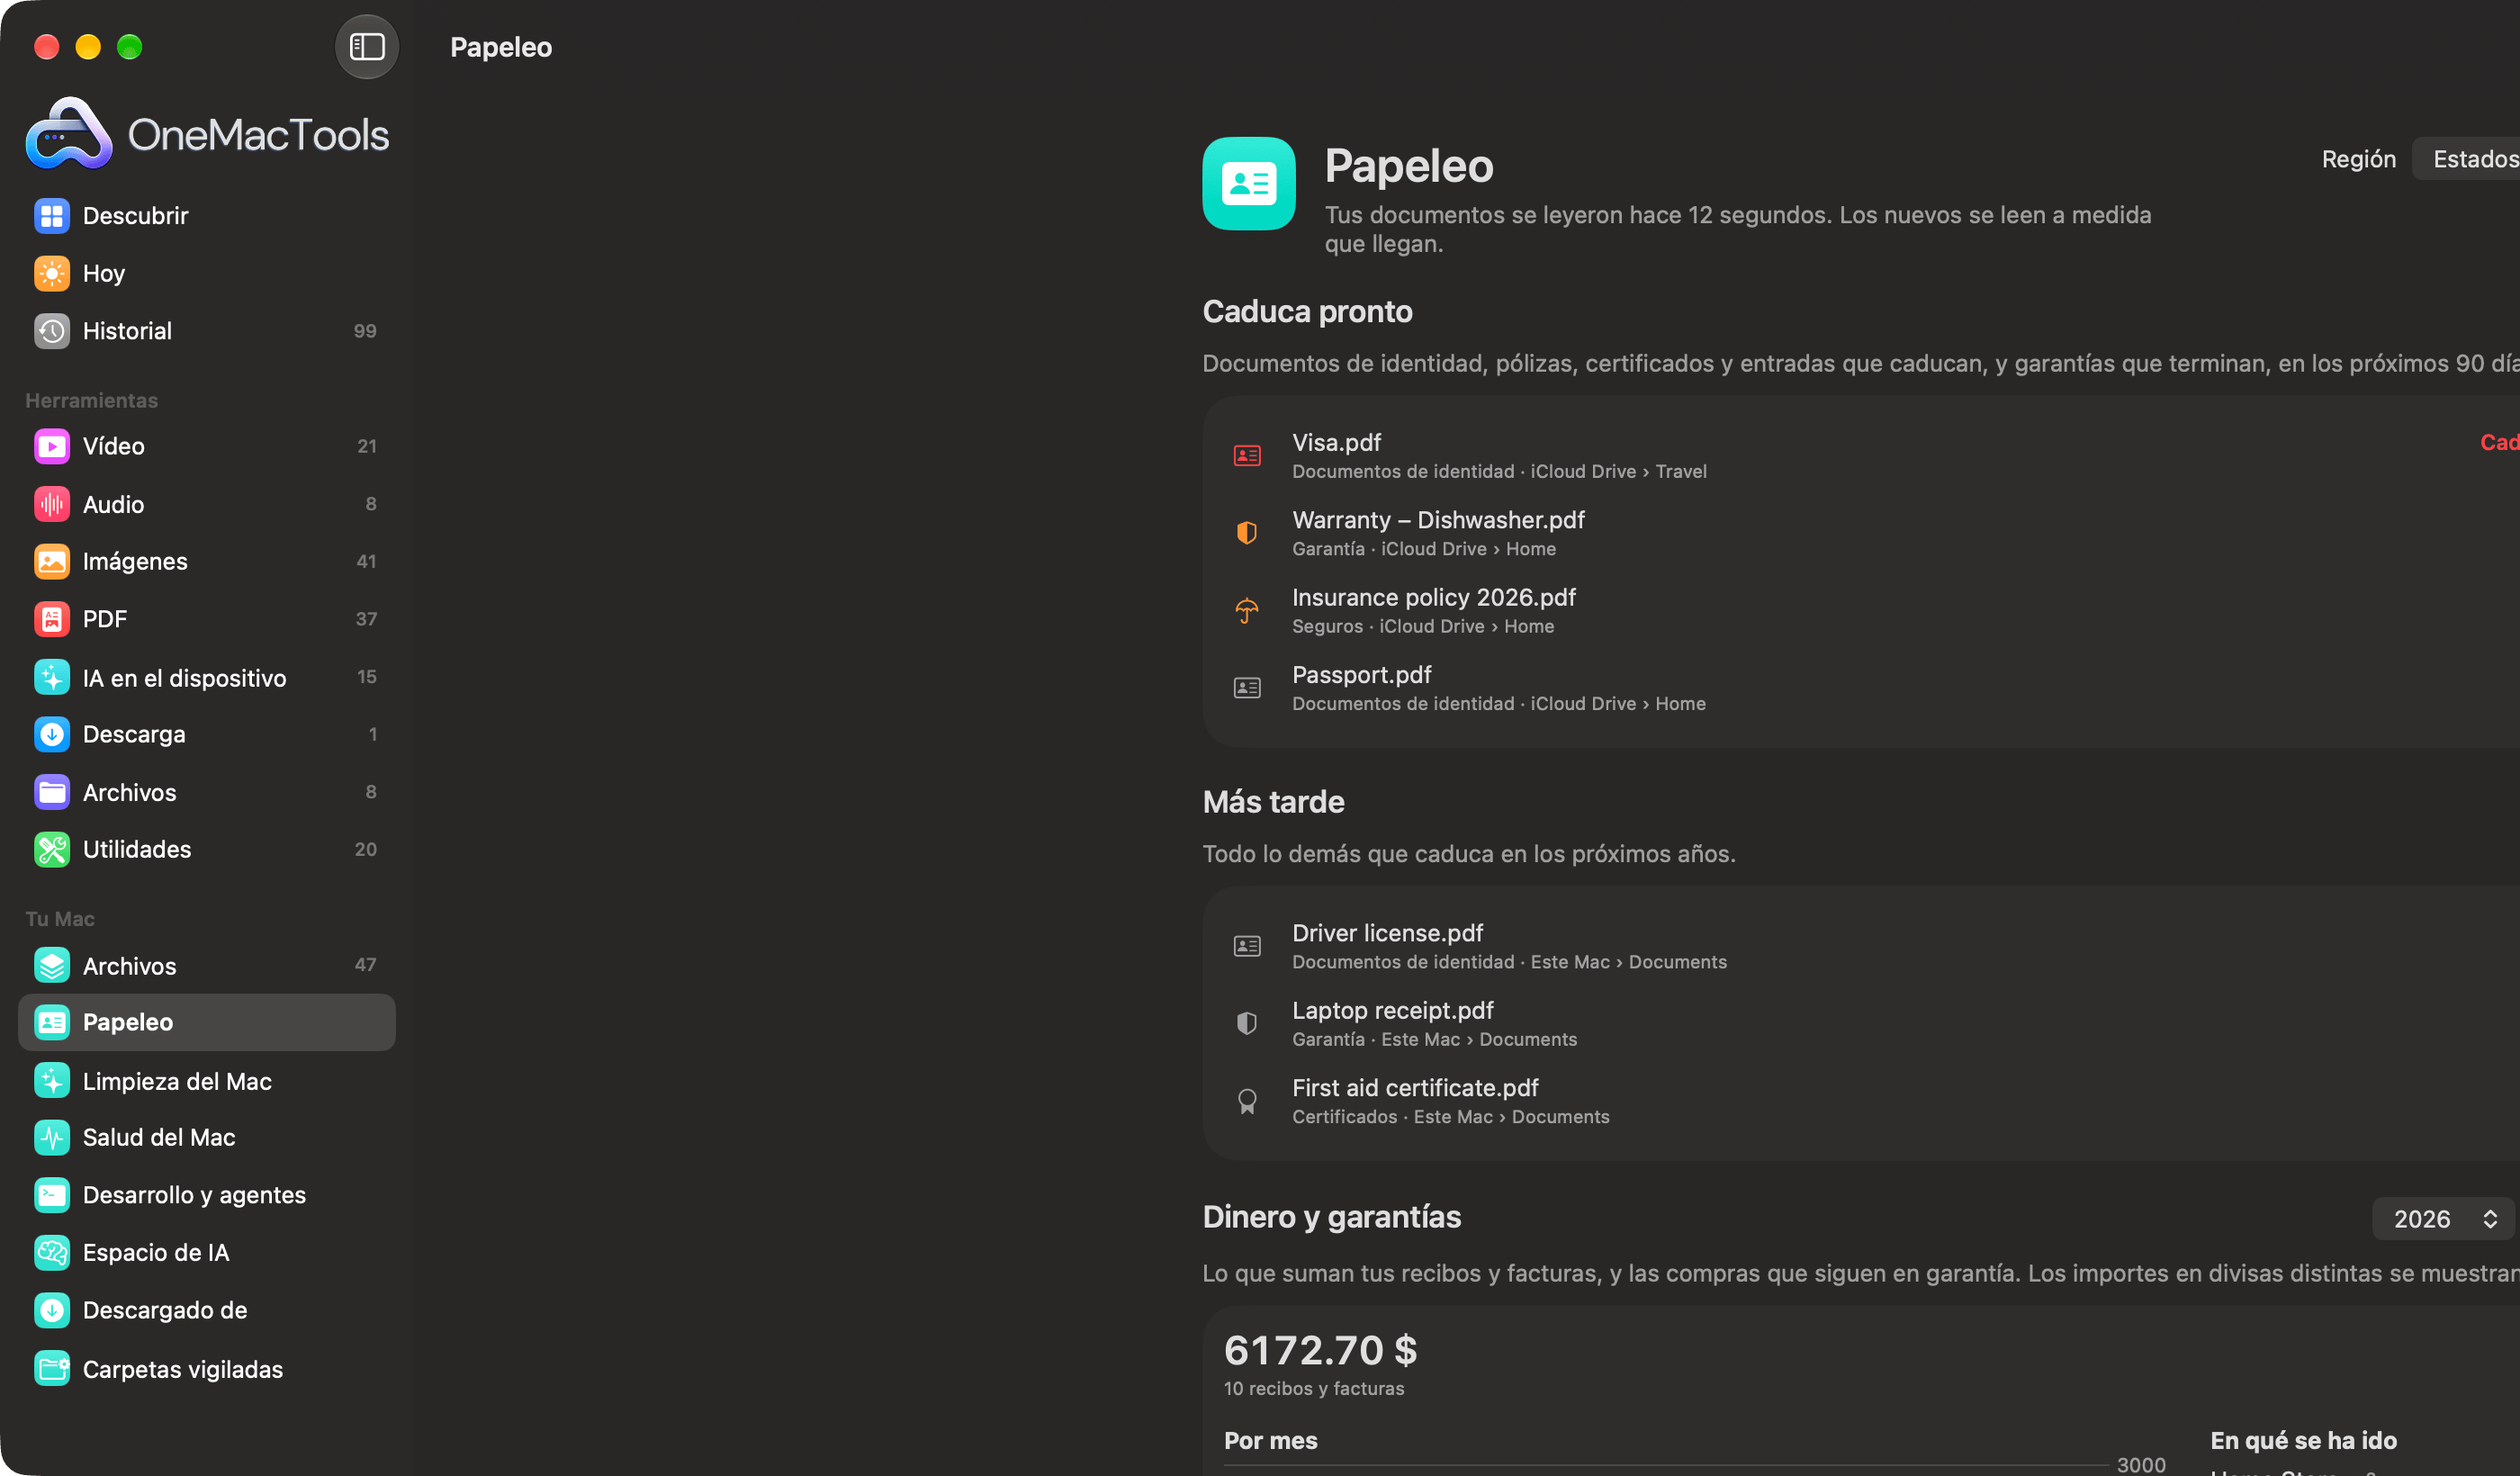Open Salud del Mac
The height and width of the screenshot is (1476, 2520).
[206, 1137]
